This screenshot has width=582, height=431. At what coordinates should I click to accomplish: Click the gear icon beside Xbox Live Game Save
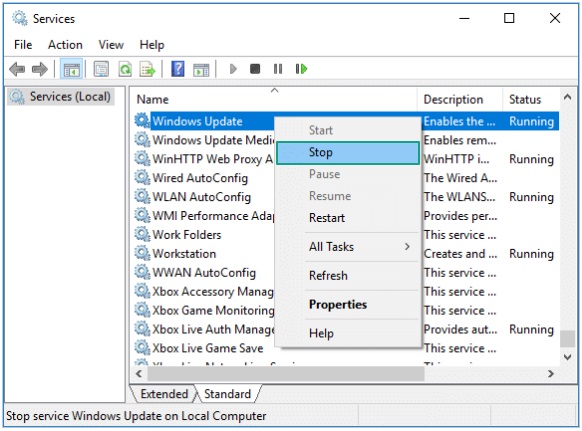(142, 348)
